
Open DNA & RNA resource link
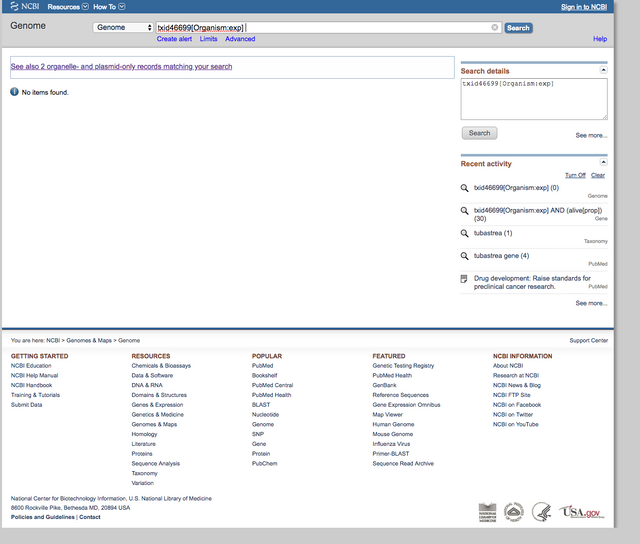click(x=147, y=385)
